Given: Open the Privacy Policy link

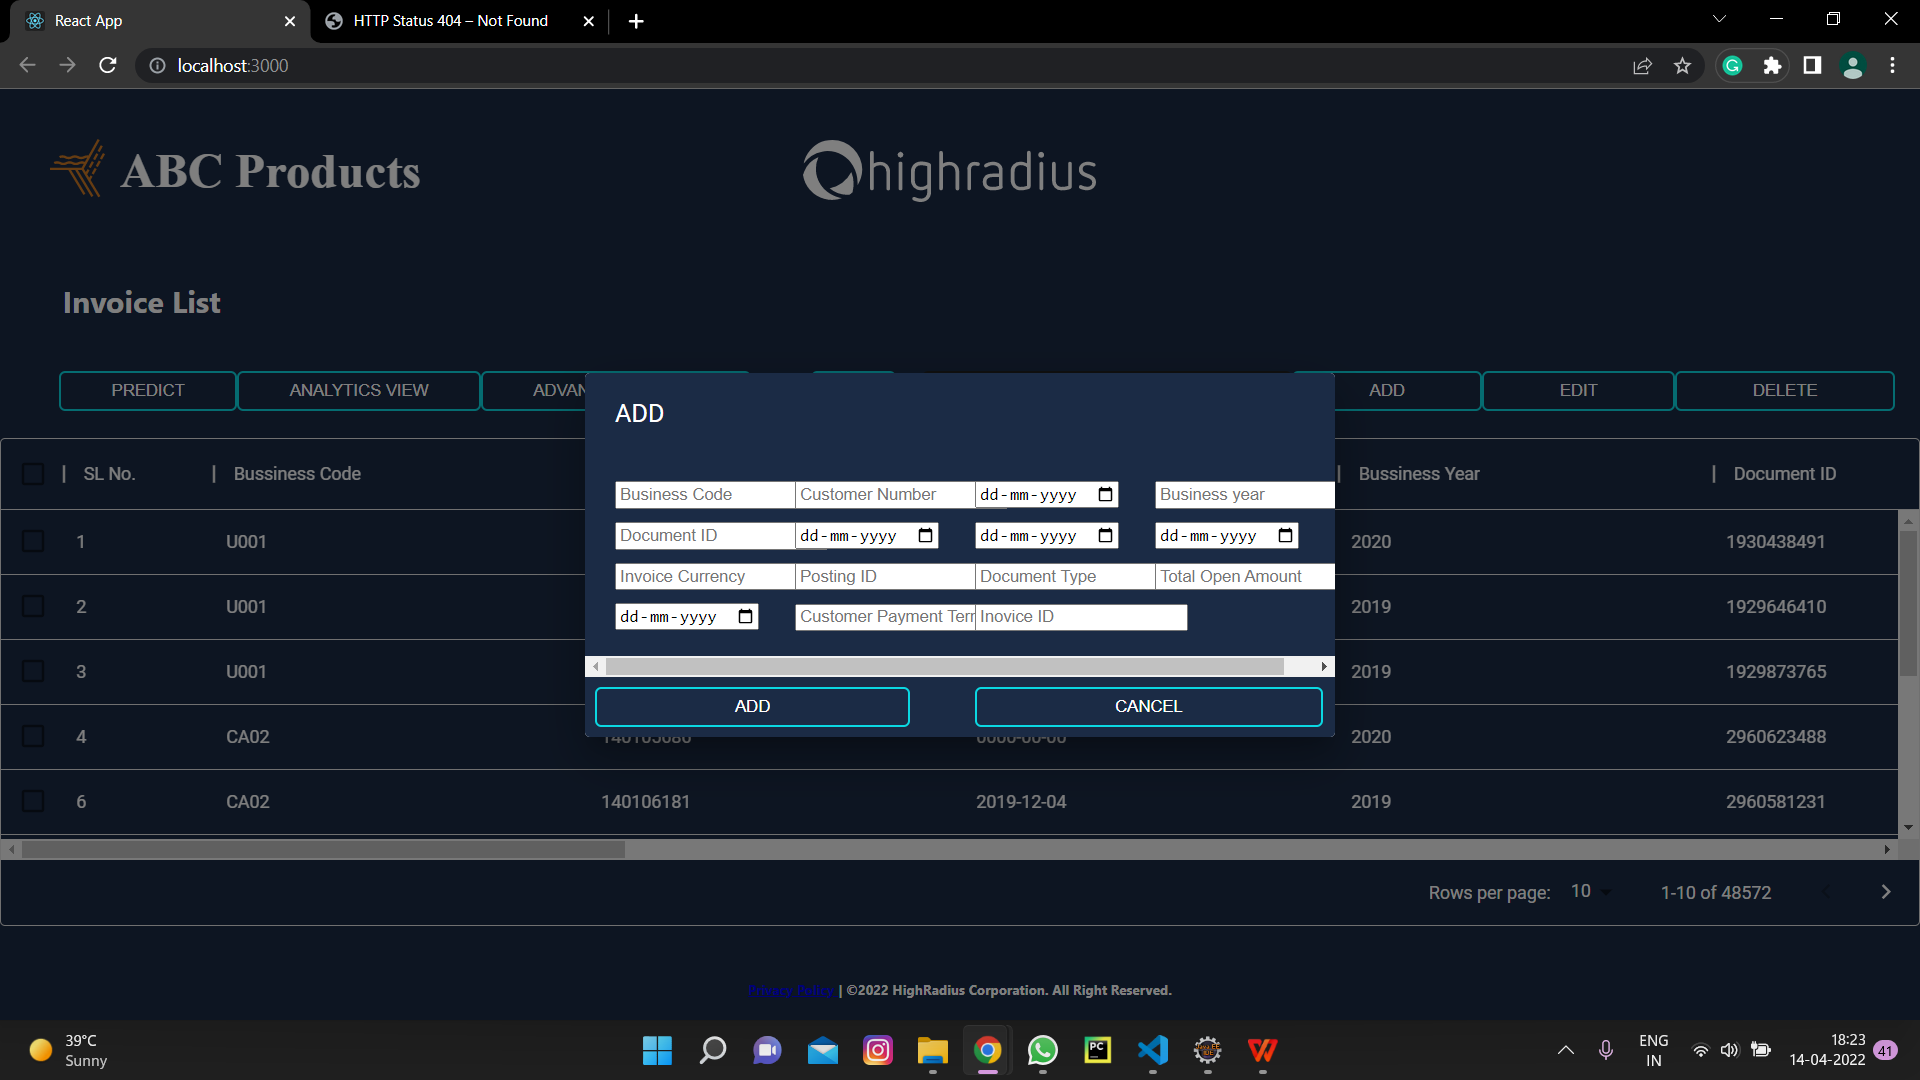Looking at the screenshot, I should (791, 990).
